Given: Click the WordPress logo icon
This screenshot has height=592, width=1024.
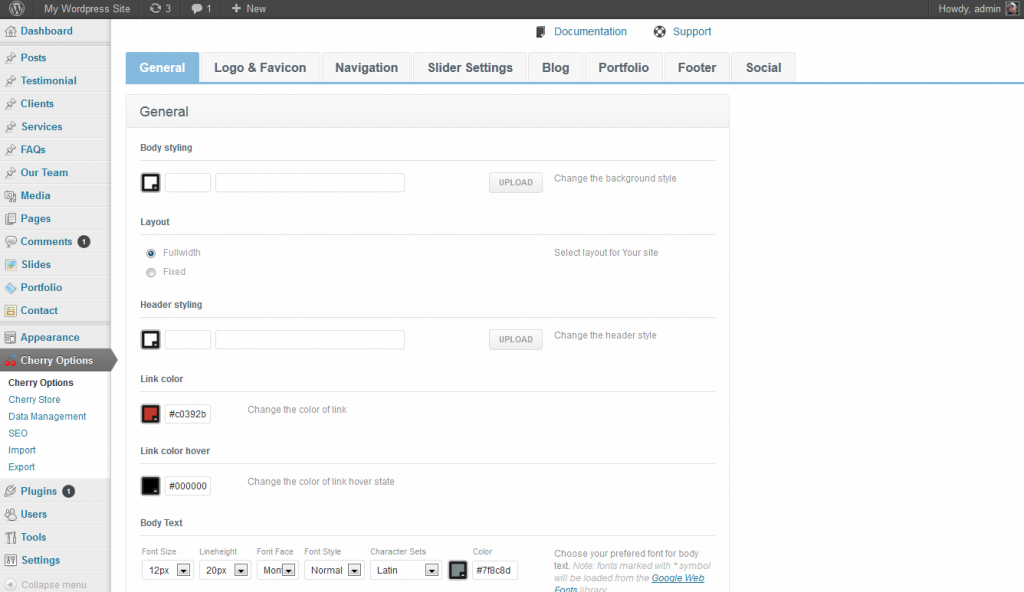Looking at the screenshot, I should tap(17, 8).
